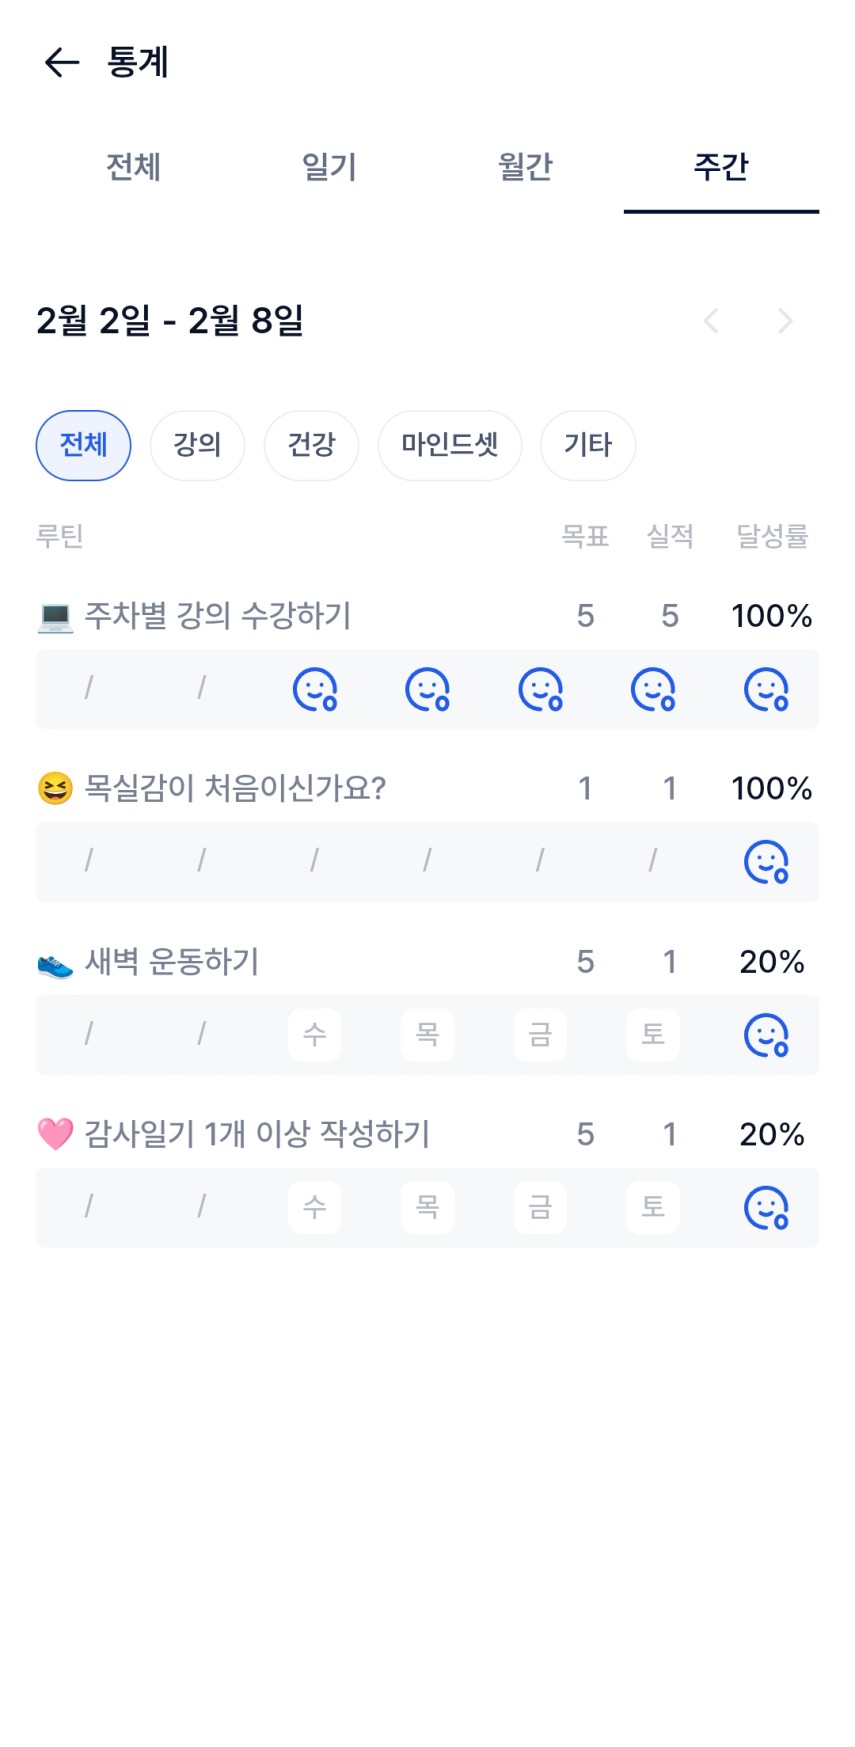Click first smiley in 주차별 강의 수강하기 row
The image size is (855, 1747).
[x=314, y=689]
